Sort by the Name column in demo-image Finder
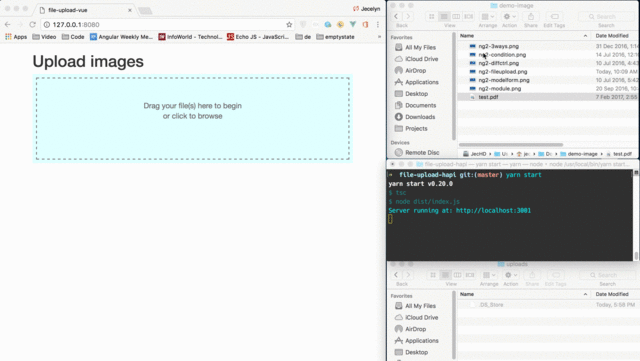The image size is (640, 361). [524, 36]
